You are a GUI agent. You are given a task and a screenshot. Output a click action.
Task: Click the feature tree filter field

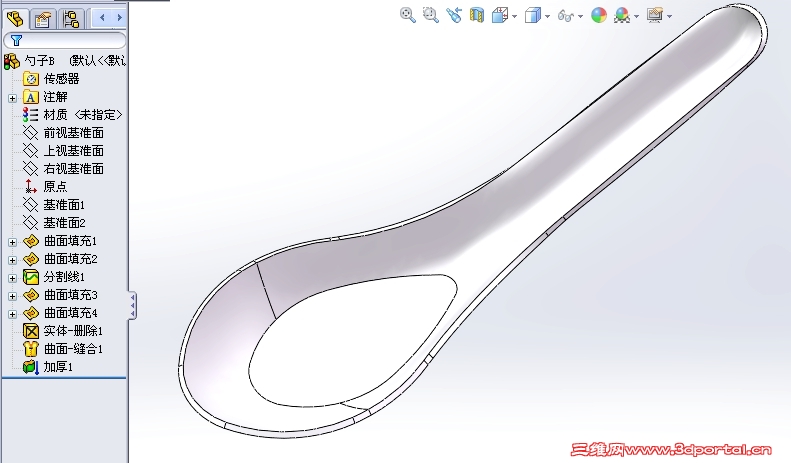pyautogui.click(x=65, y=40)
